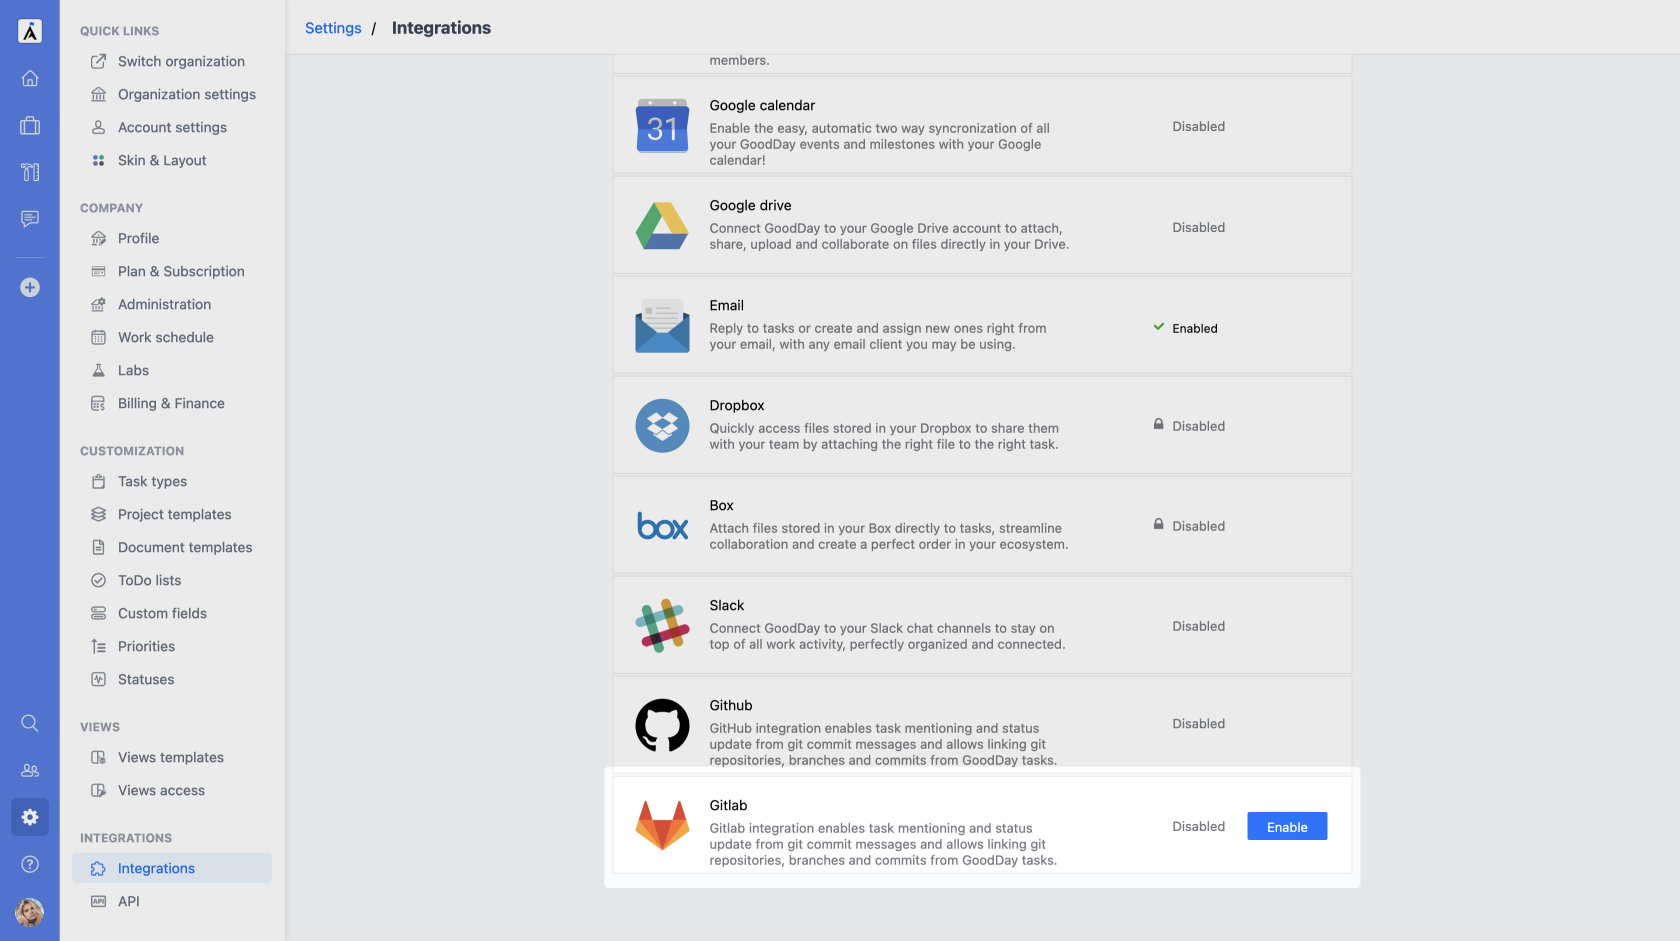Open Account settings
Image resolution: width=1680 pixels, height=941 pixels.
172,127
